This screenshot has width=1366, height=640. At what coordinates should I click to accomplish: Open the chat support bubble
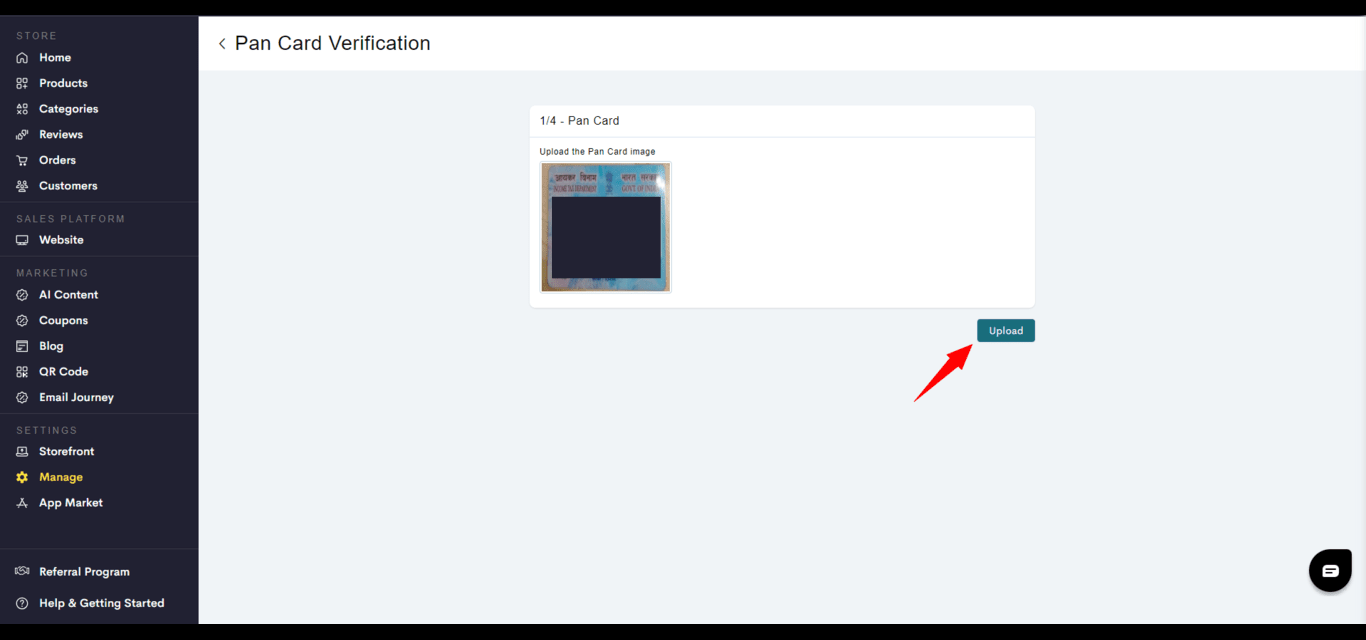coord(1330,571)
